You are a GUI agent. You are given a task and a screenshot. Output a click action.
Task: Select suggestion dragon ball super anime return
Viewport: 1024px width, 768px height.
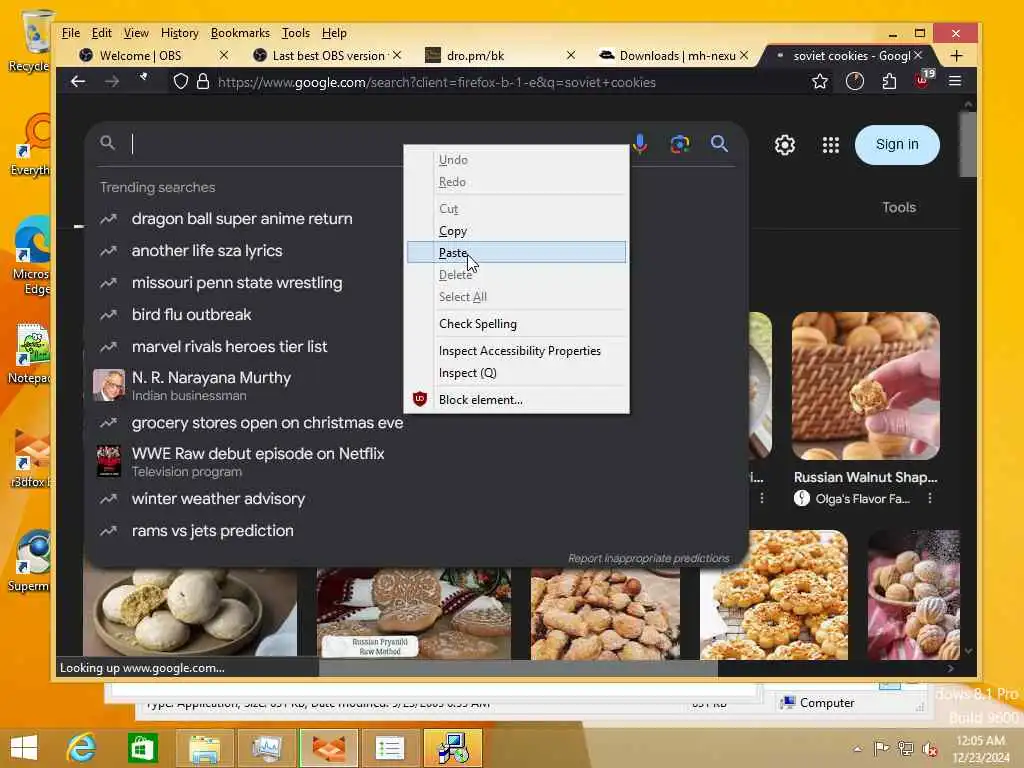point(242,219)
